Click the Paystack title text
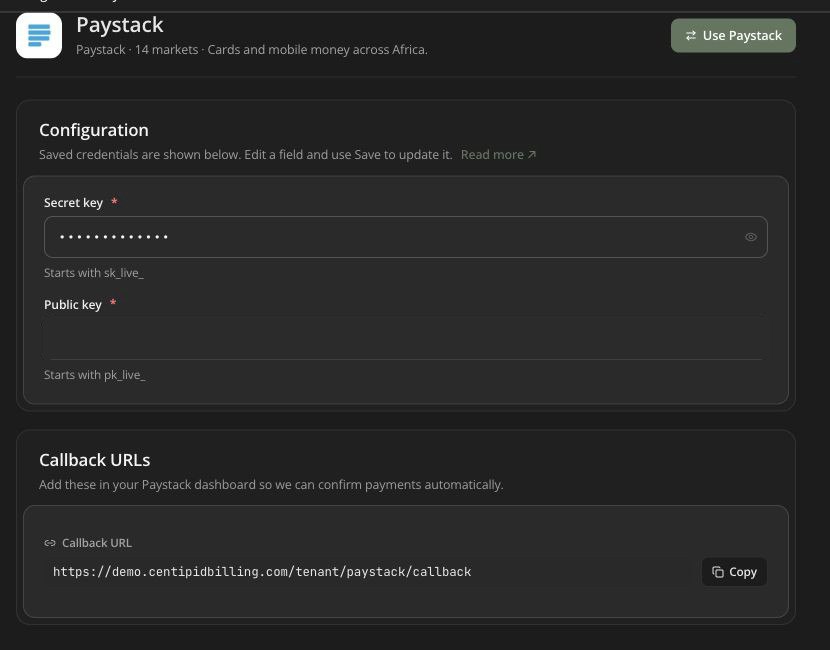The height and width of the screenshot is (650, 830). (120, 25)
